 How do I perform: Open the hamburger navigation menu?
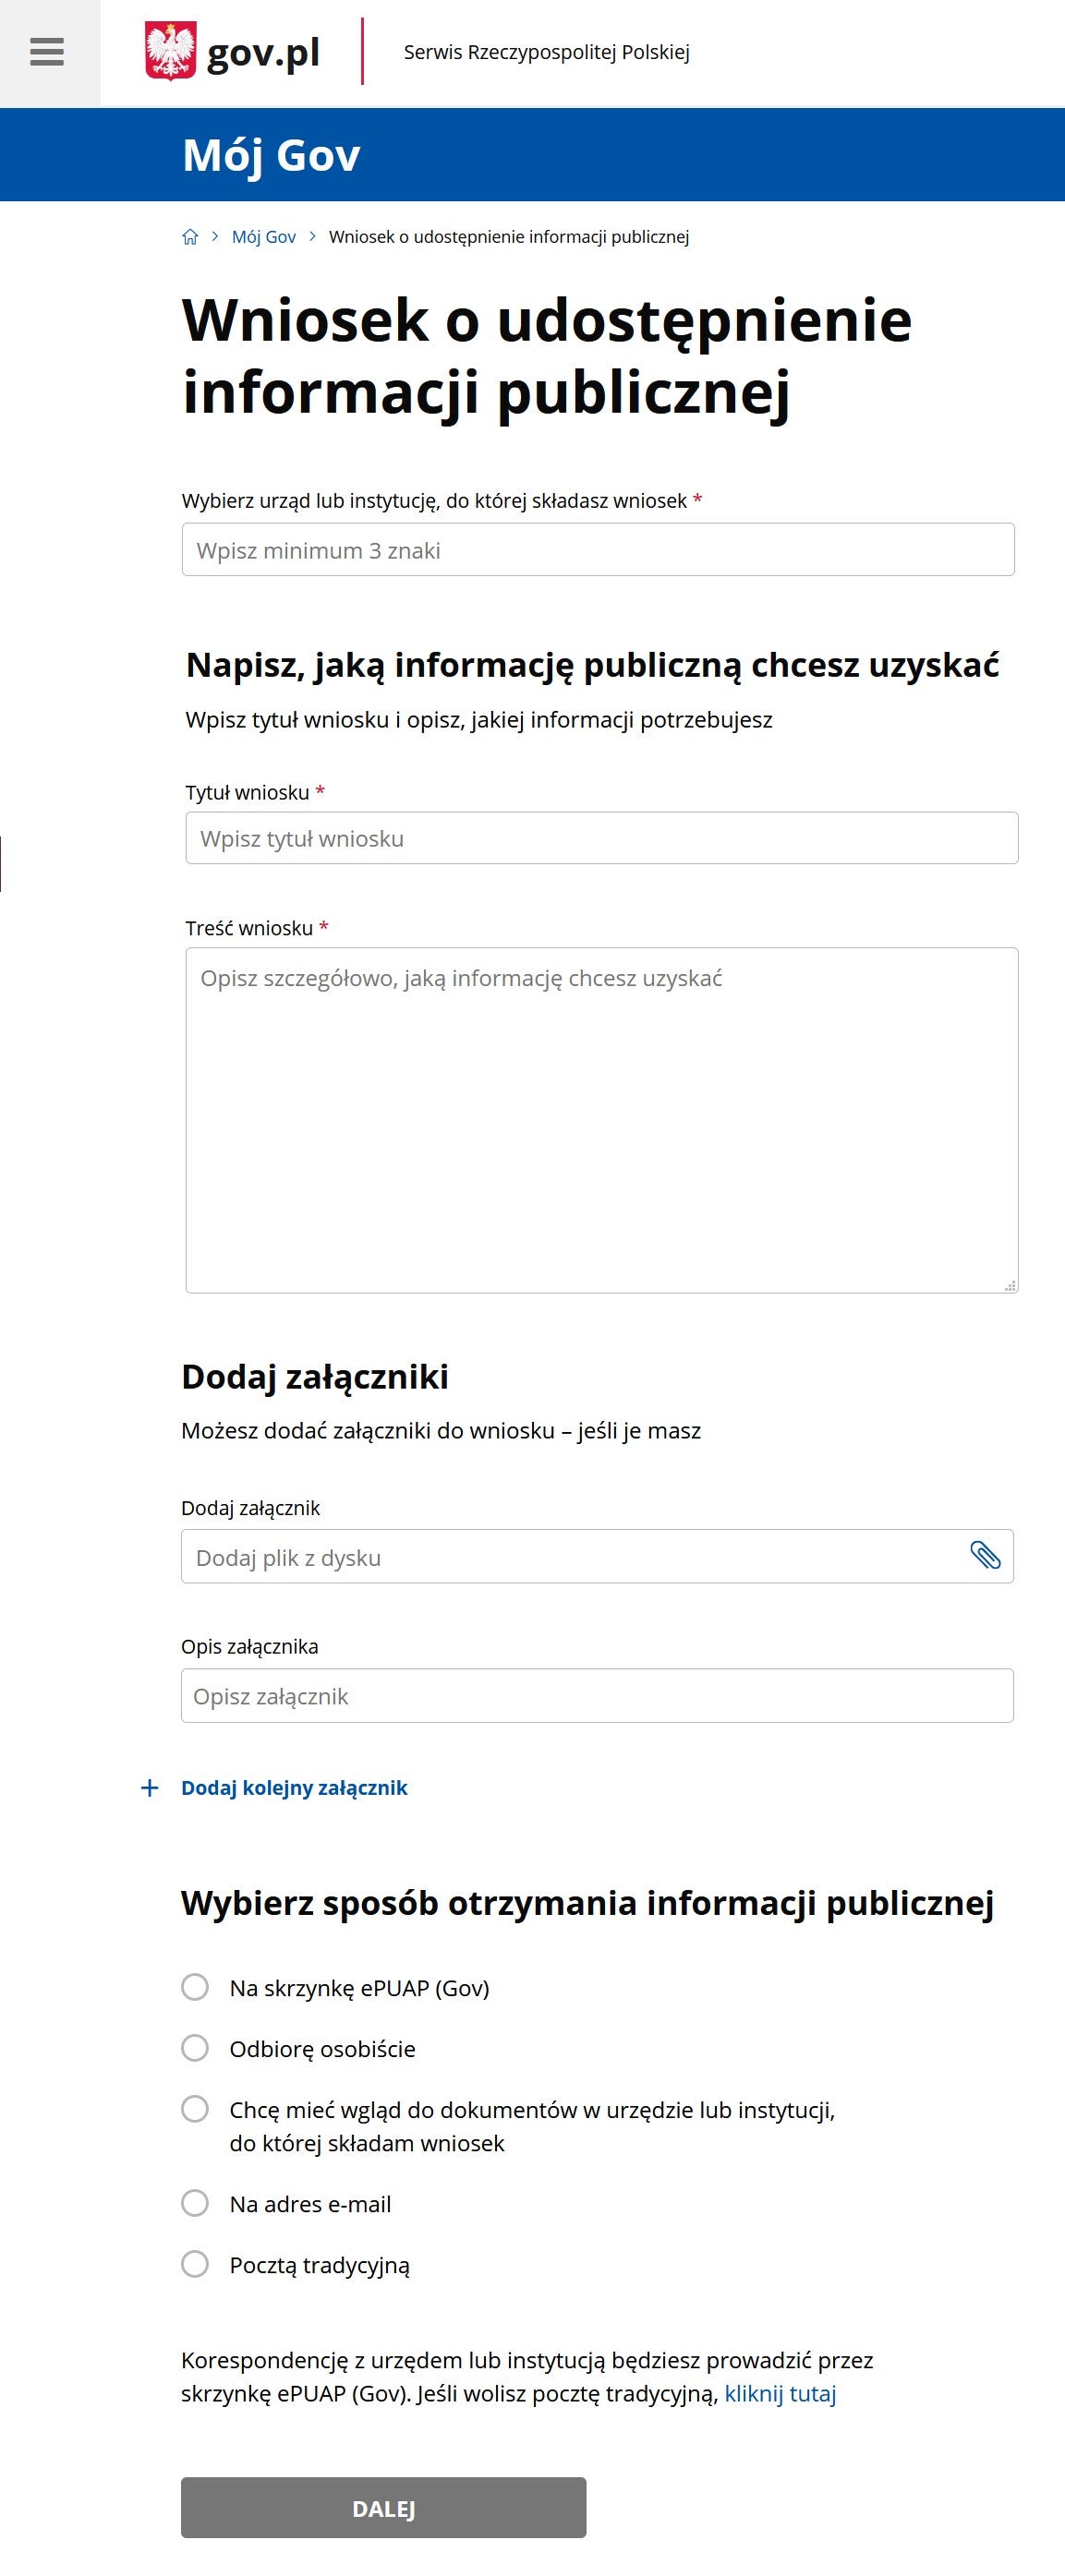(x=46, y=52)
